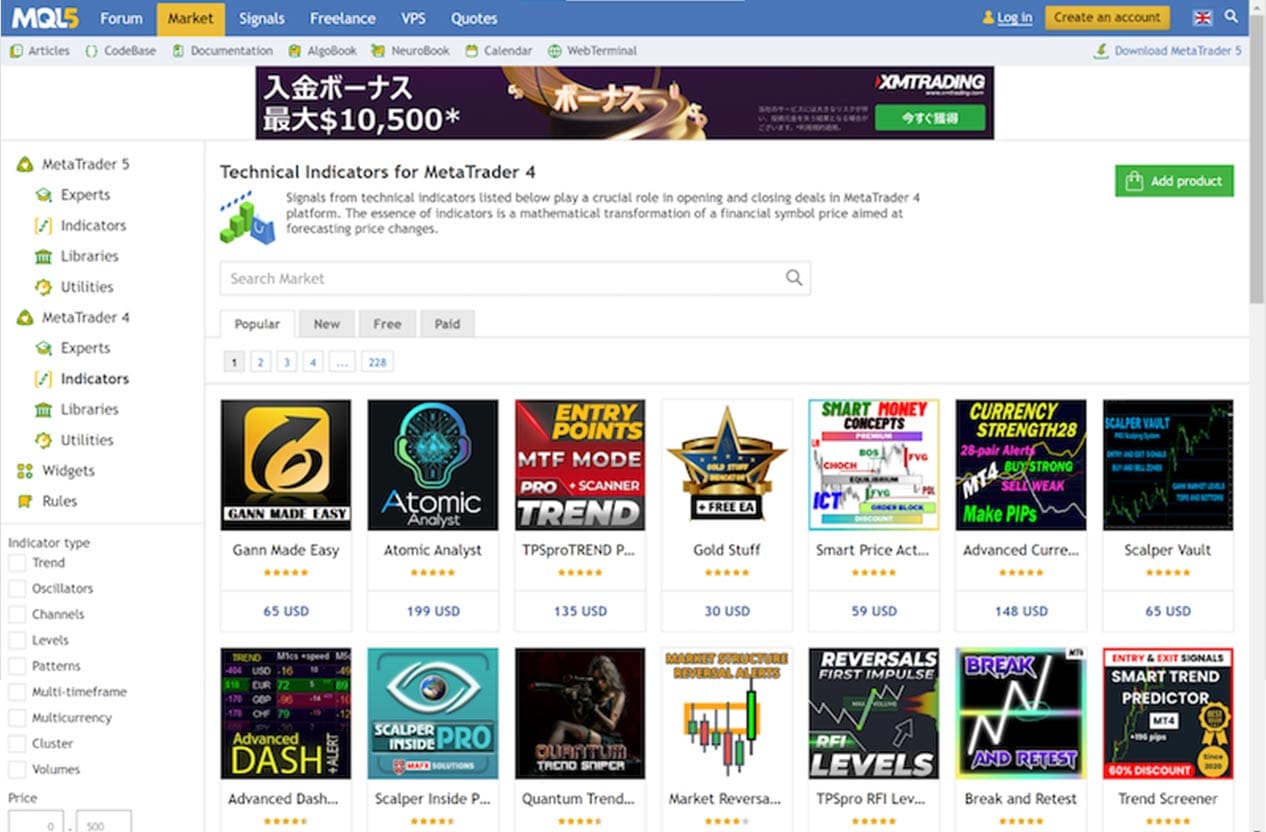Open the Forum menu item
Viewport: 1266px width, 832px height.
click(x=121, y=18)
